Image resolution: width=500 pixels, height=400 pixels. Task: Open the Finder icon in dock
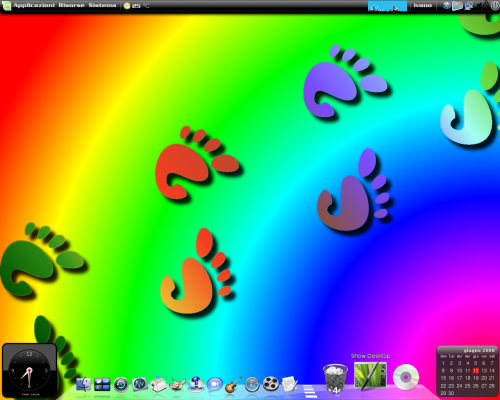83,384
